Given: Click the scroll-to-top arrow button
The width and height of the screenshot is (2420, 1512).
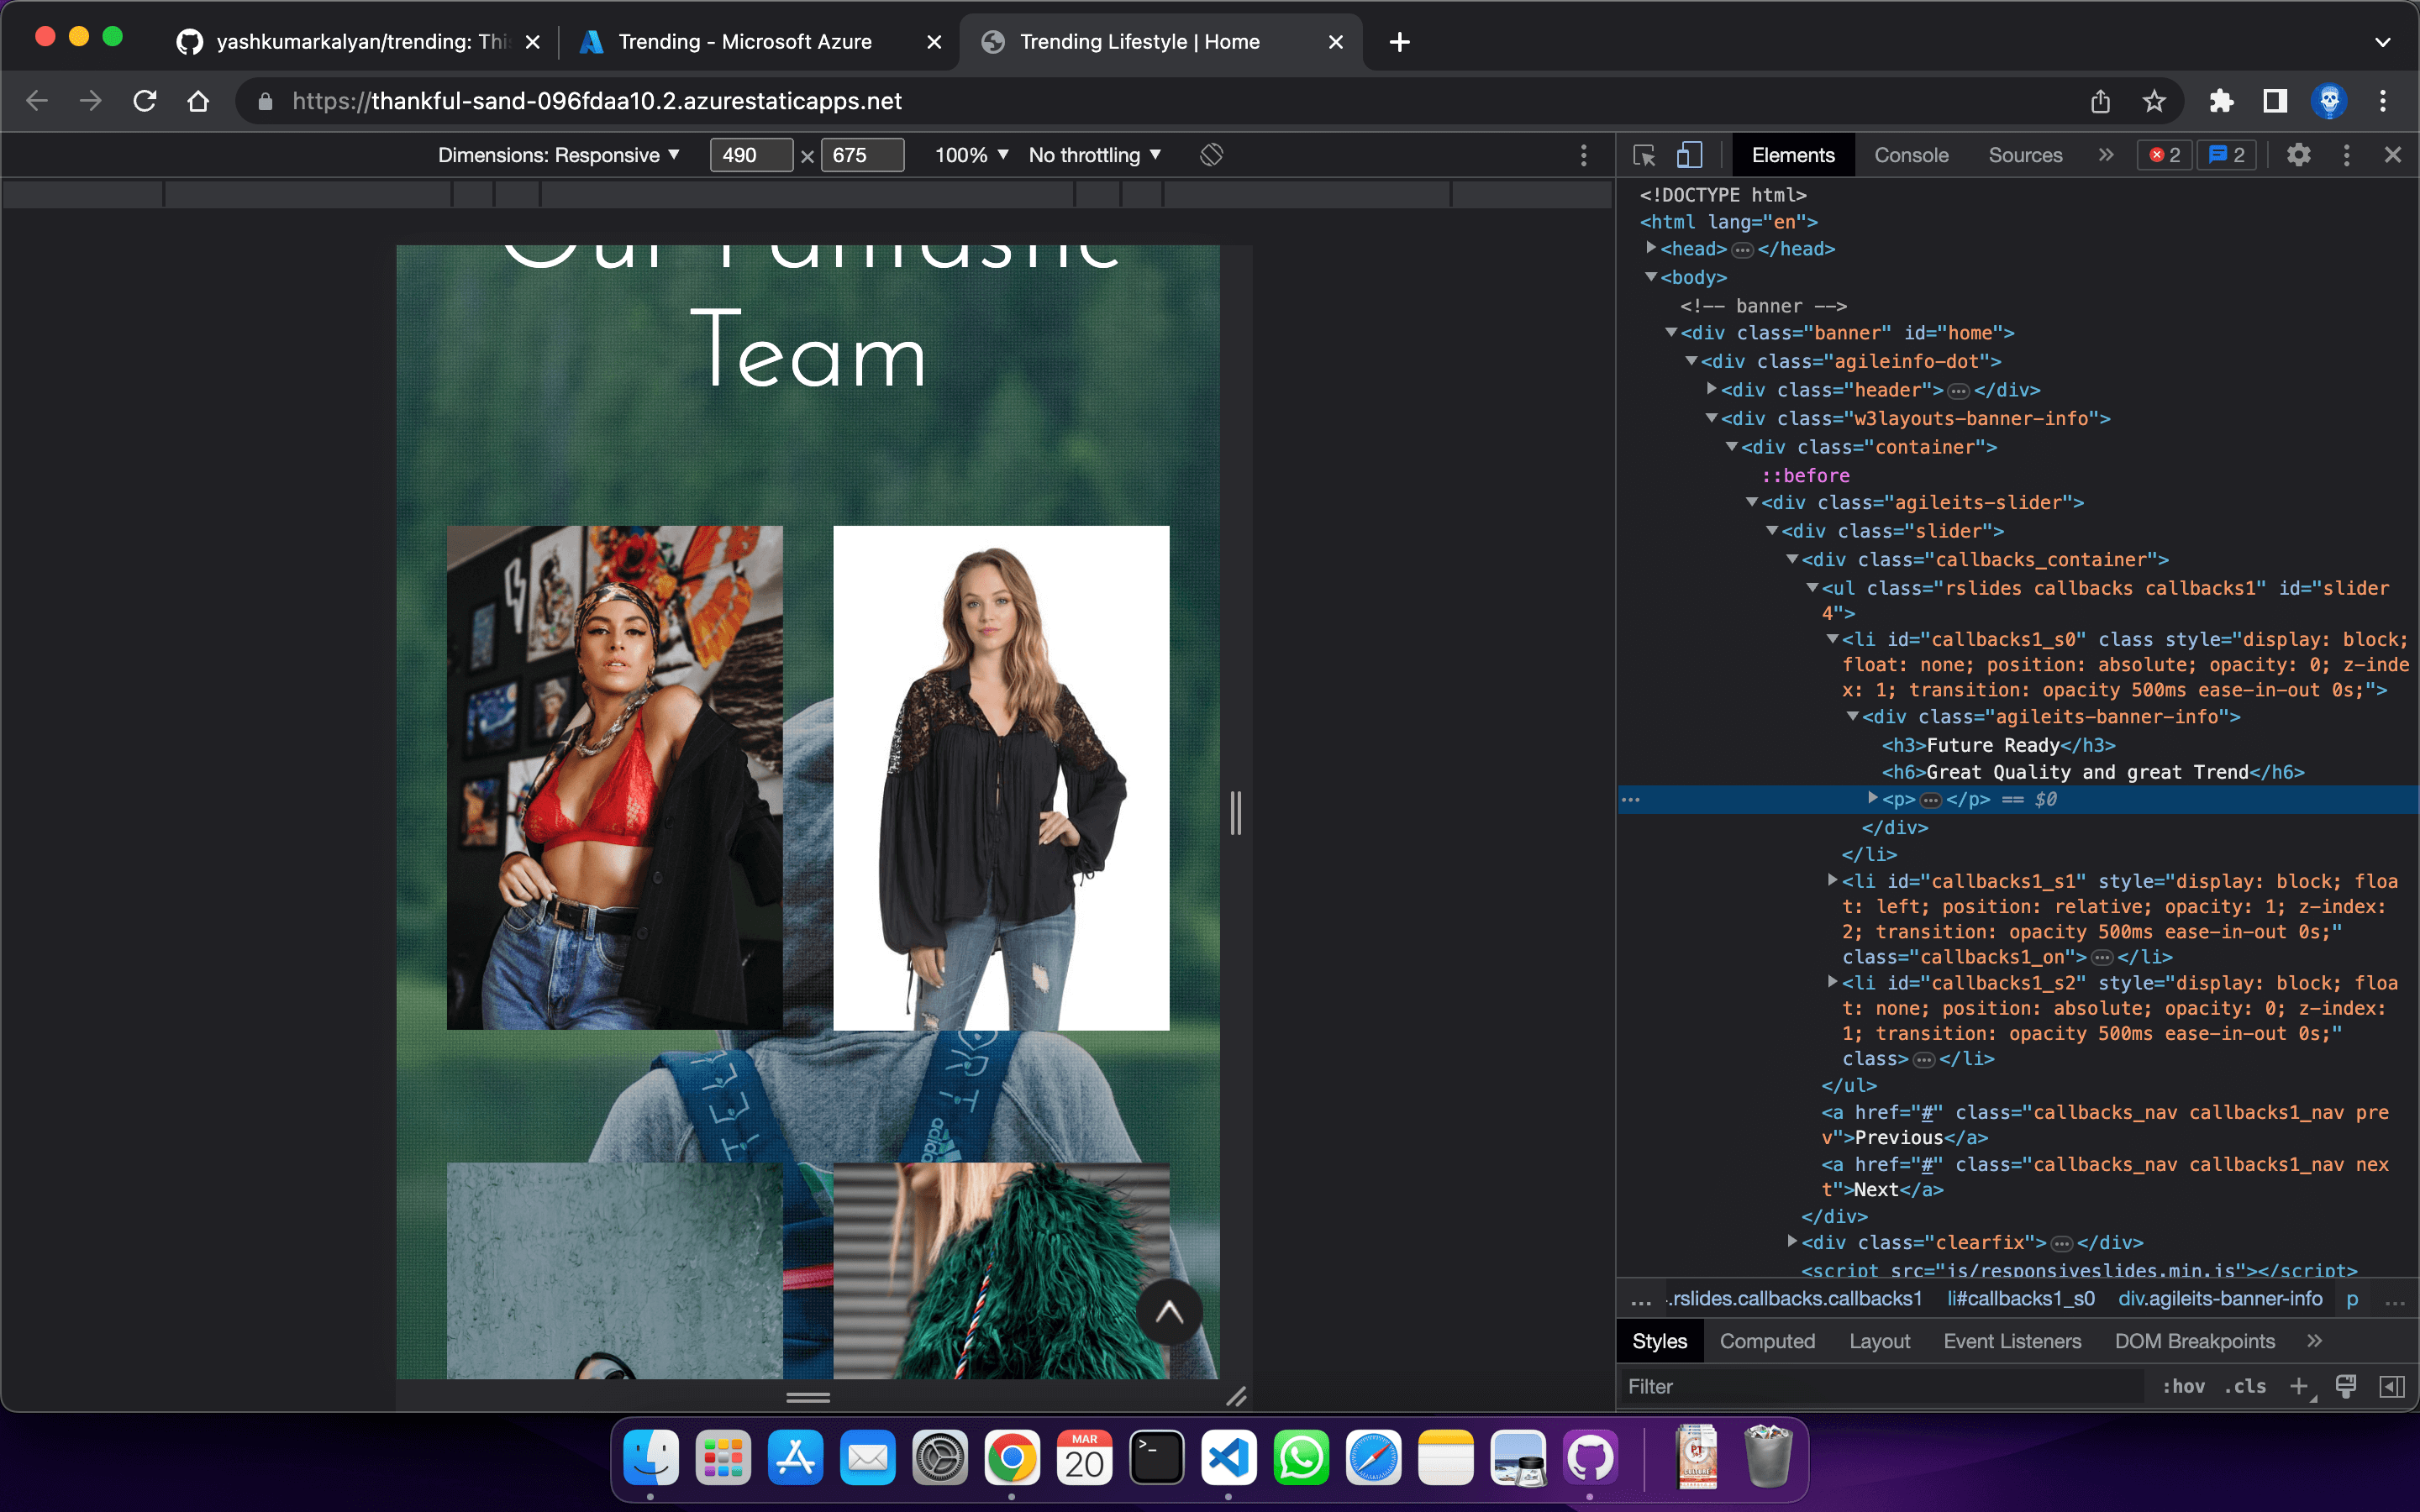Looking at the screenshot, I should pos(1169,1312).
